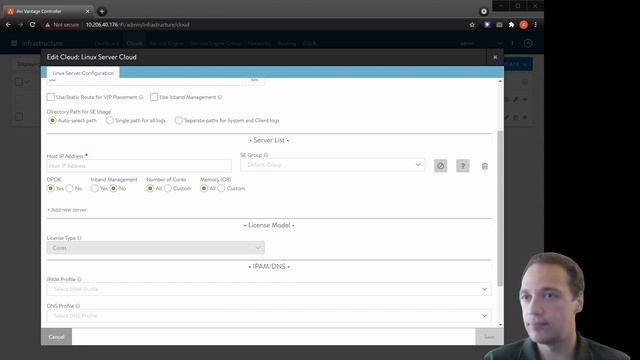This screenshot has width=640, height=360.
Task: Open the Service Engine menu item
Action: click(x=167, y=43)
